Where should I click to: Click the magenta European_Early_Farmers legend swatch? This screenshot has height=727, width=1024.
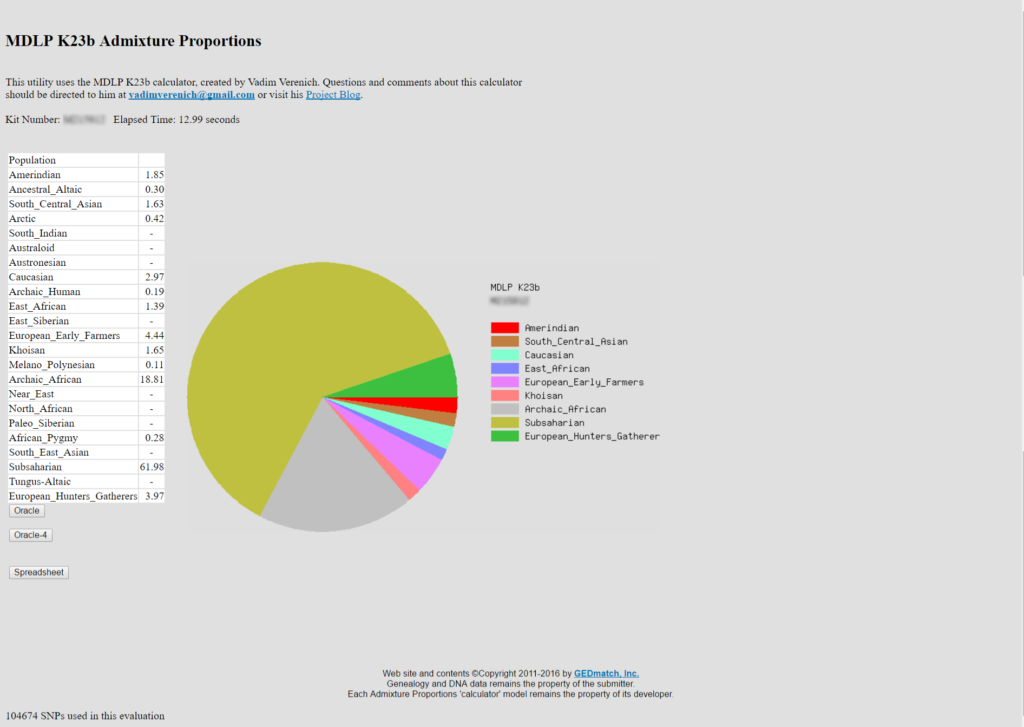coord(506,381)
